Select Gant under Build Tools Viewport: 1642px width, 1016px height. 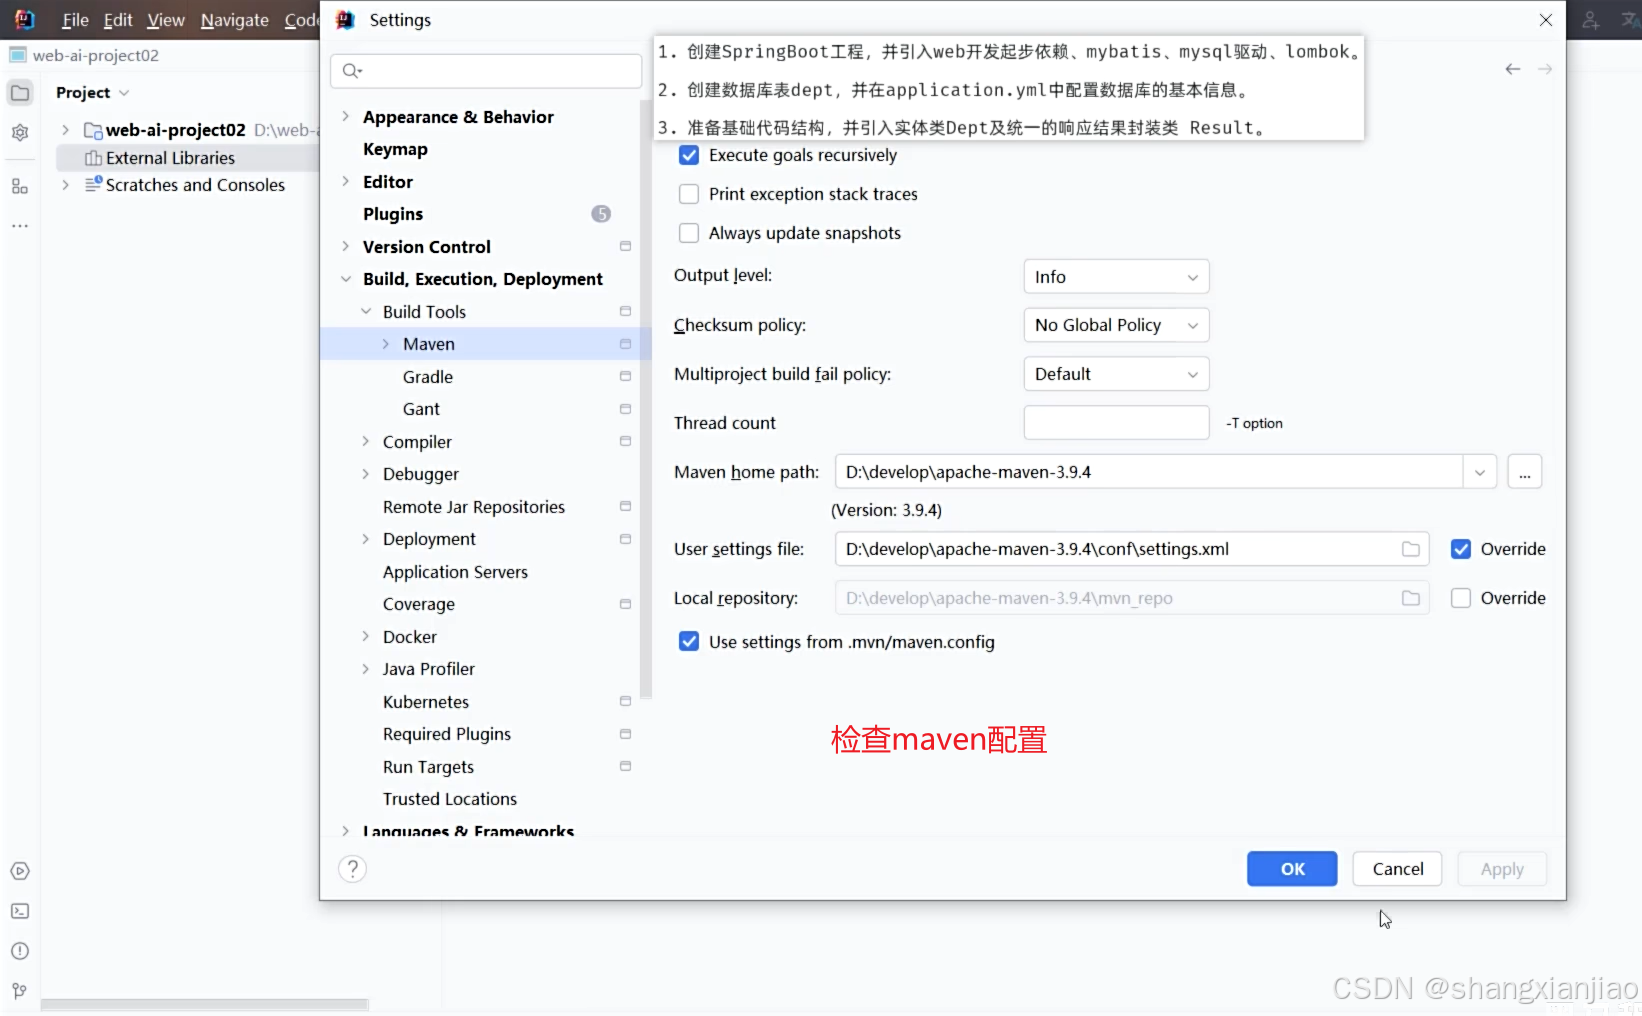[421, 409]
